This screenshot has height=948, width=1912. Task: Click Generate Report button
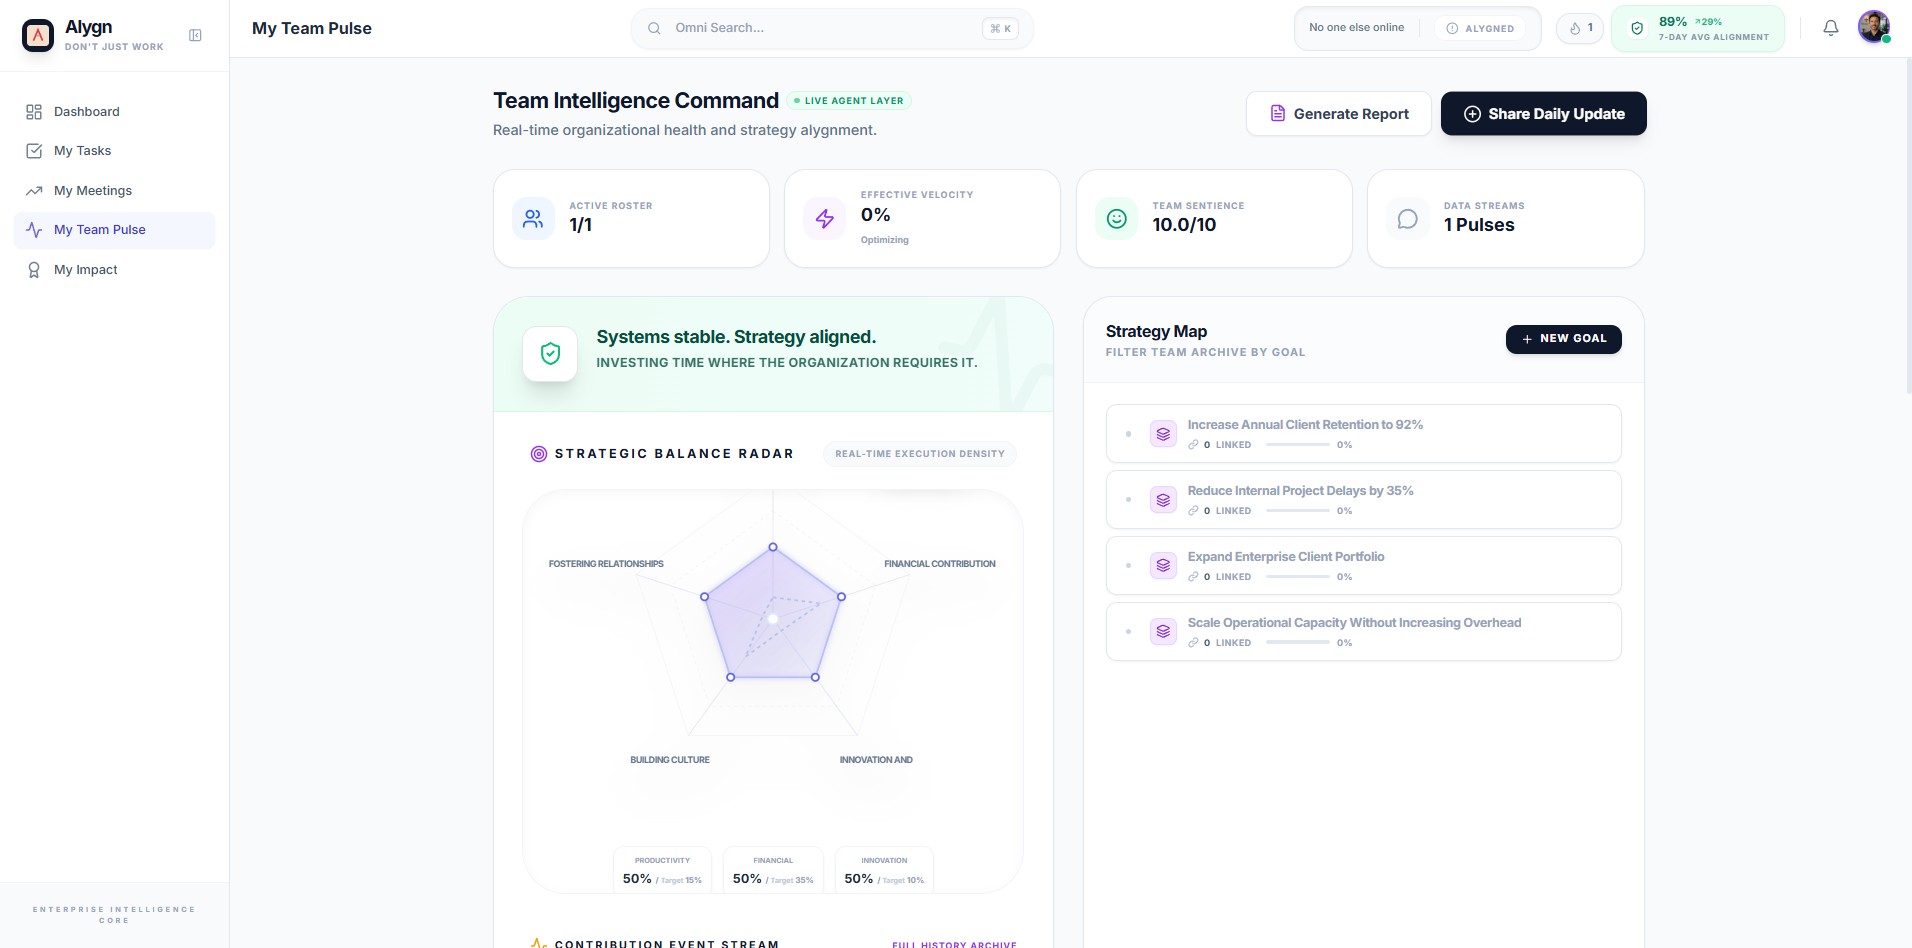tap(1339, 114)
